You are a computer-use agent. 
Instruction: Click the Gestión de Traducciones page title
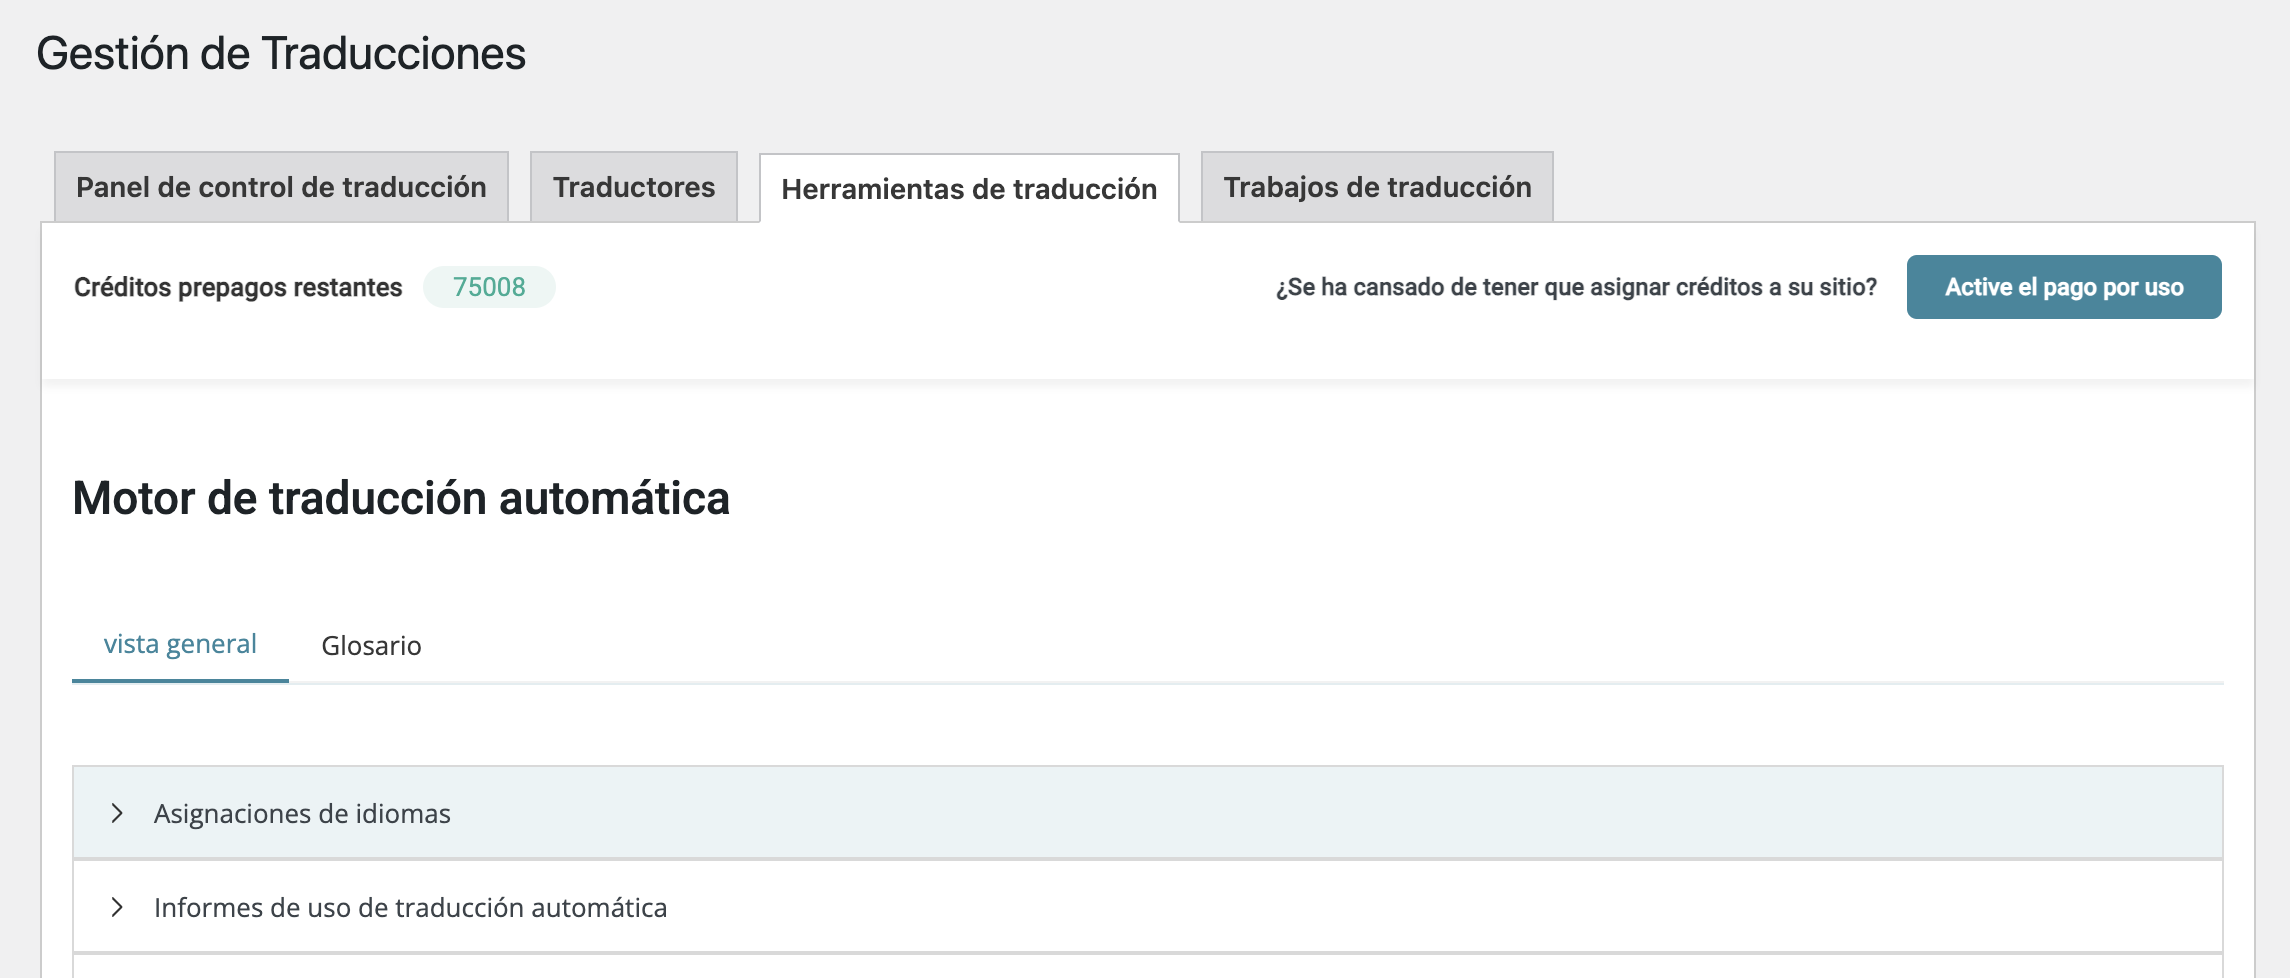(281, 54)
